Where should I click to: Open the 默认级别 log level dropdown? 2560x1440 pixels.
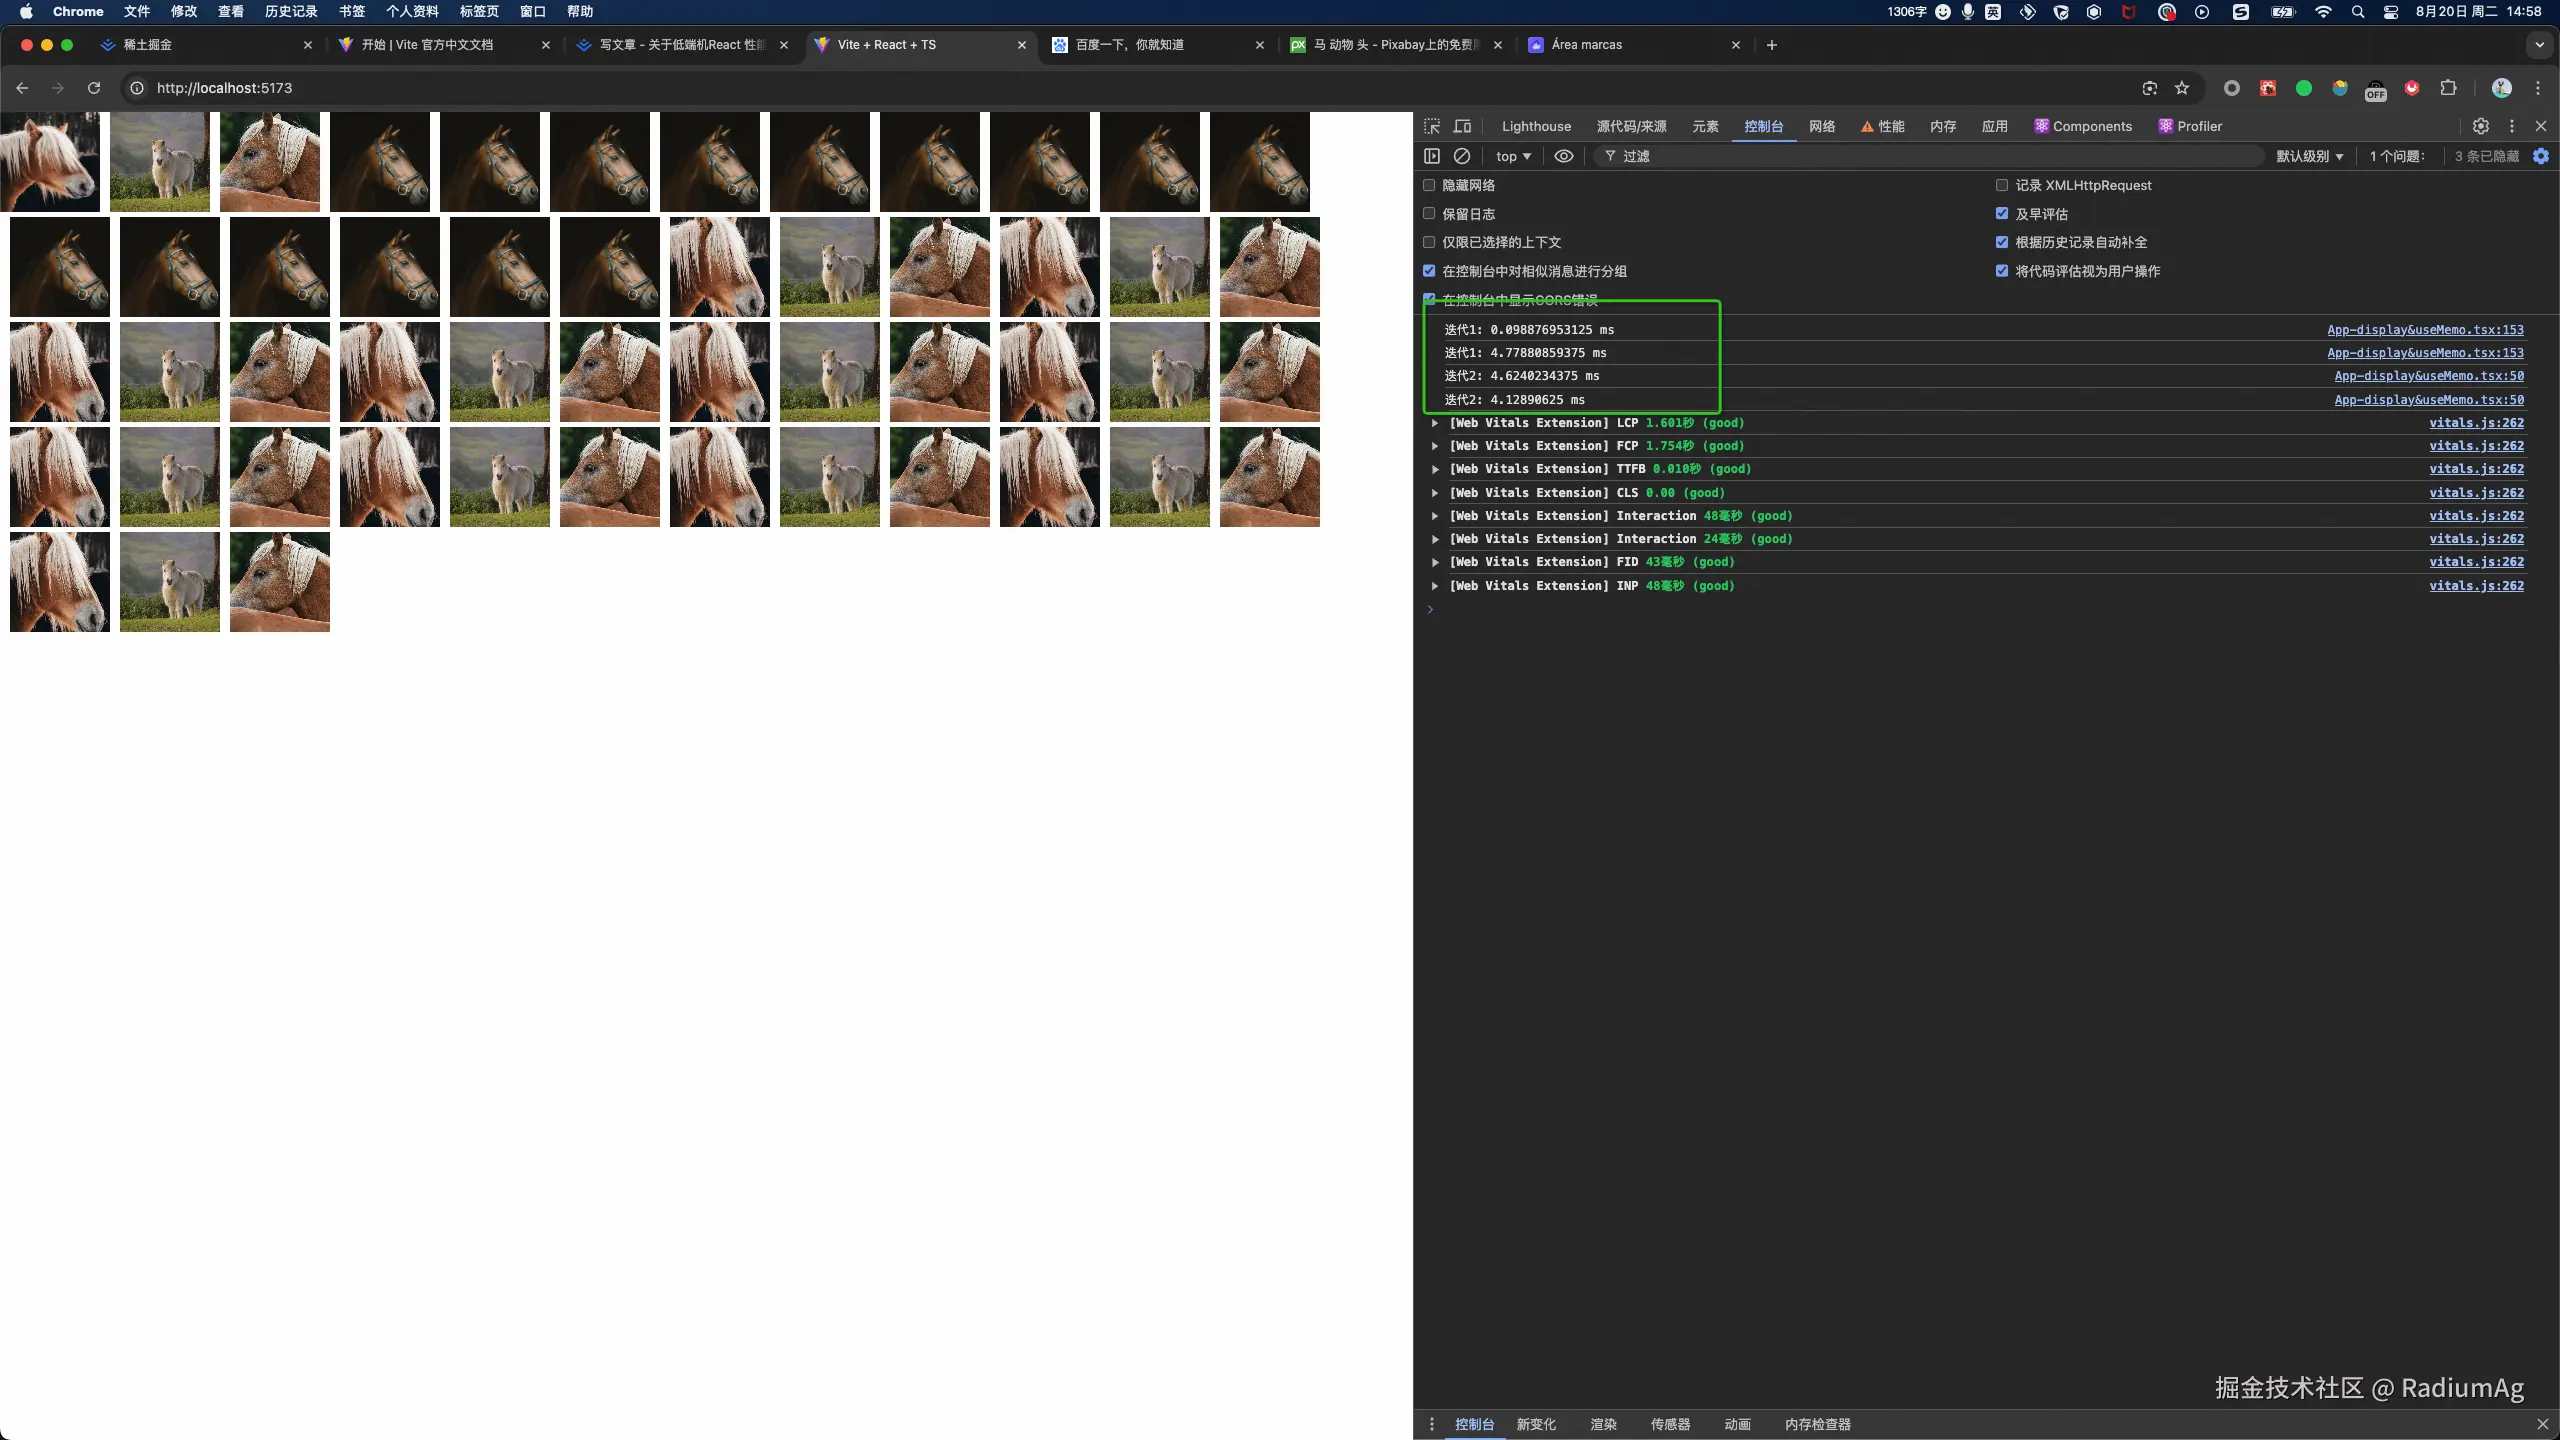[x=2309, y=156]
